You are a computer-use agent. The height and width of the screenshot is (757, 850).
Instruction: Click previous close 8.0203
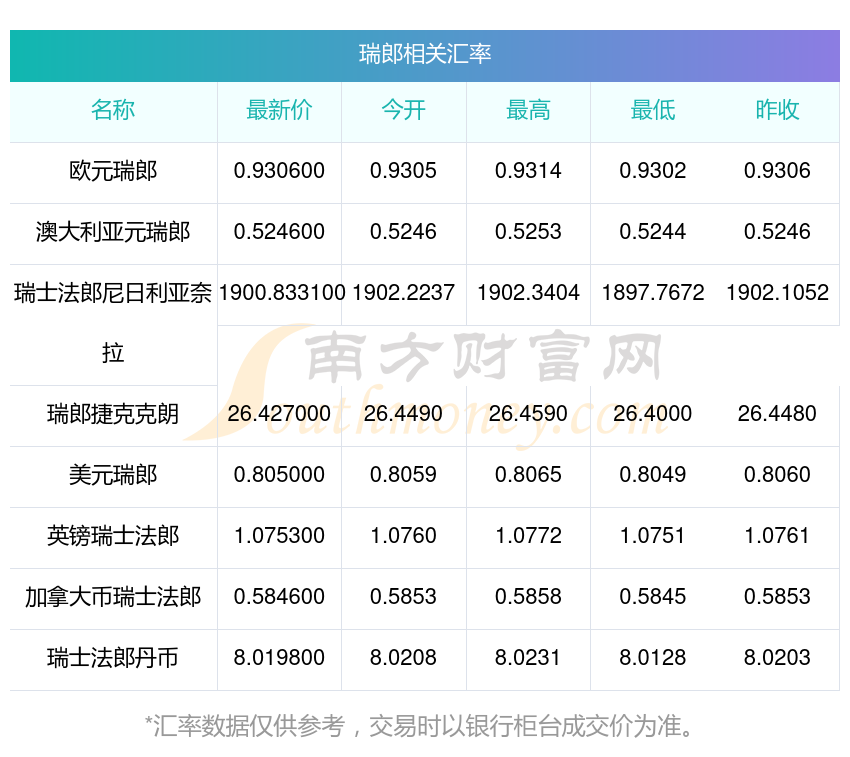pyautogui.click(x=777, y=658)
